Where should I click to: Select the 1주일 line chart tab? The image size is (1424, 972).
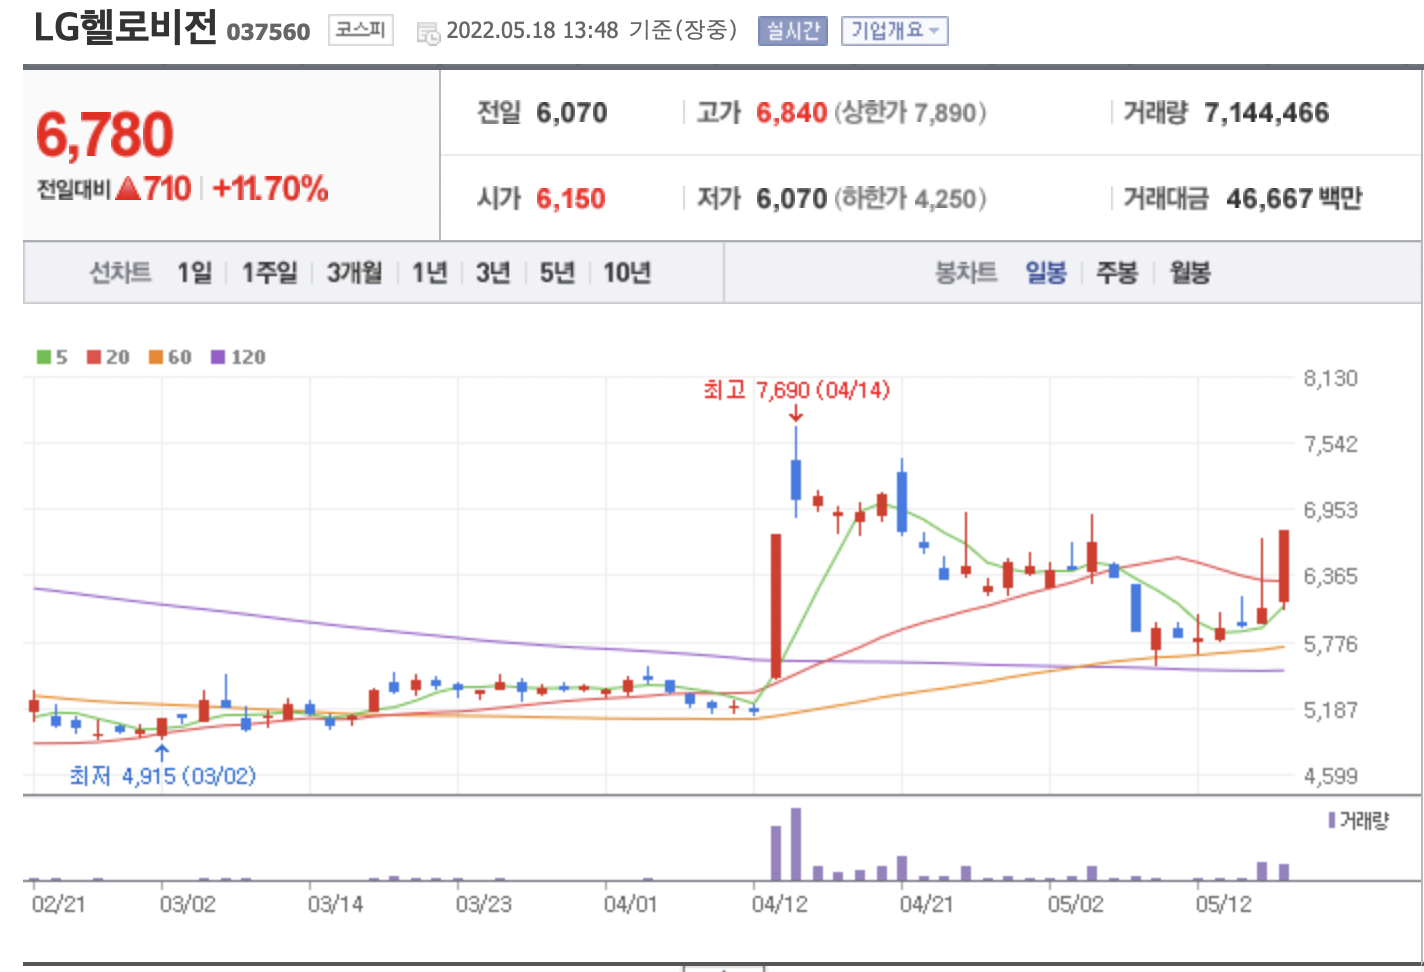point(269,272)
